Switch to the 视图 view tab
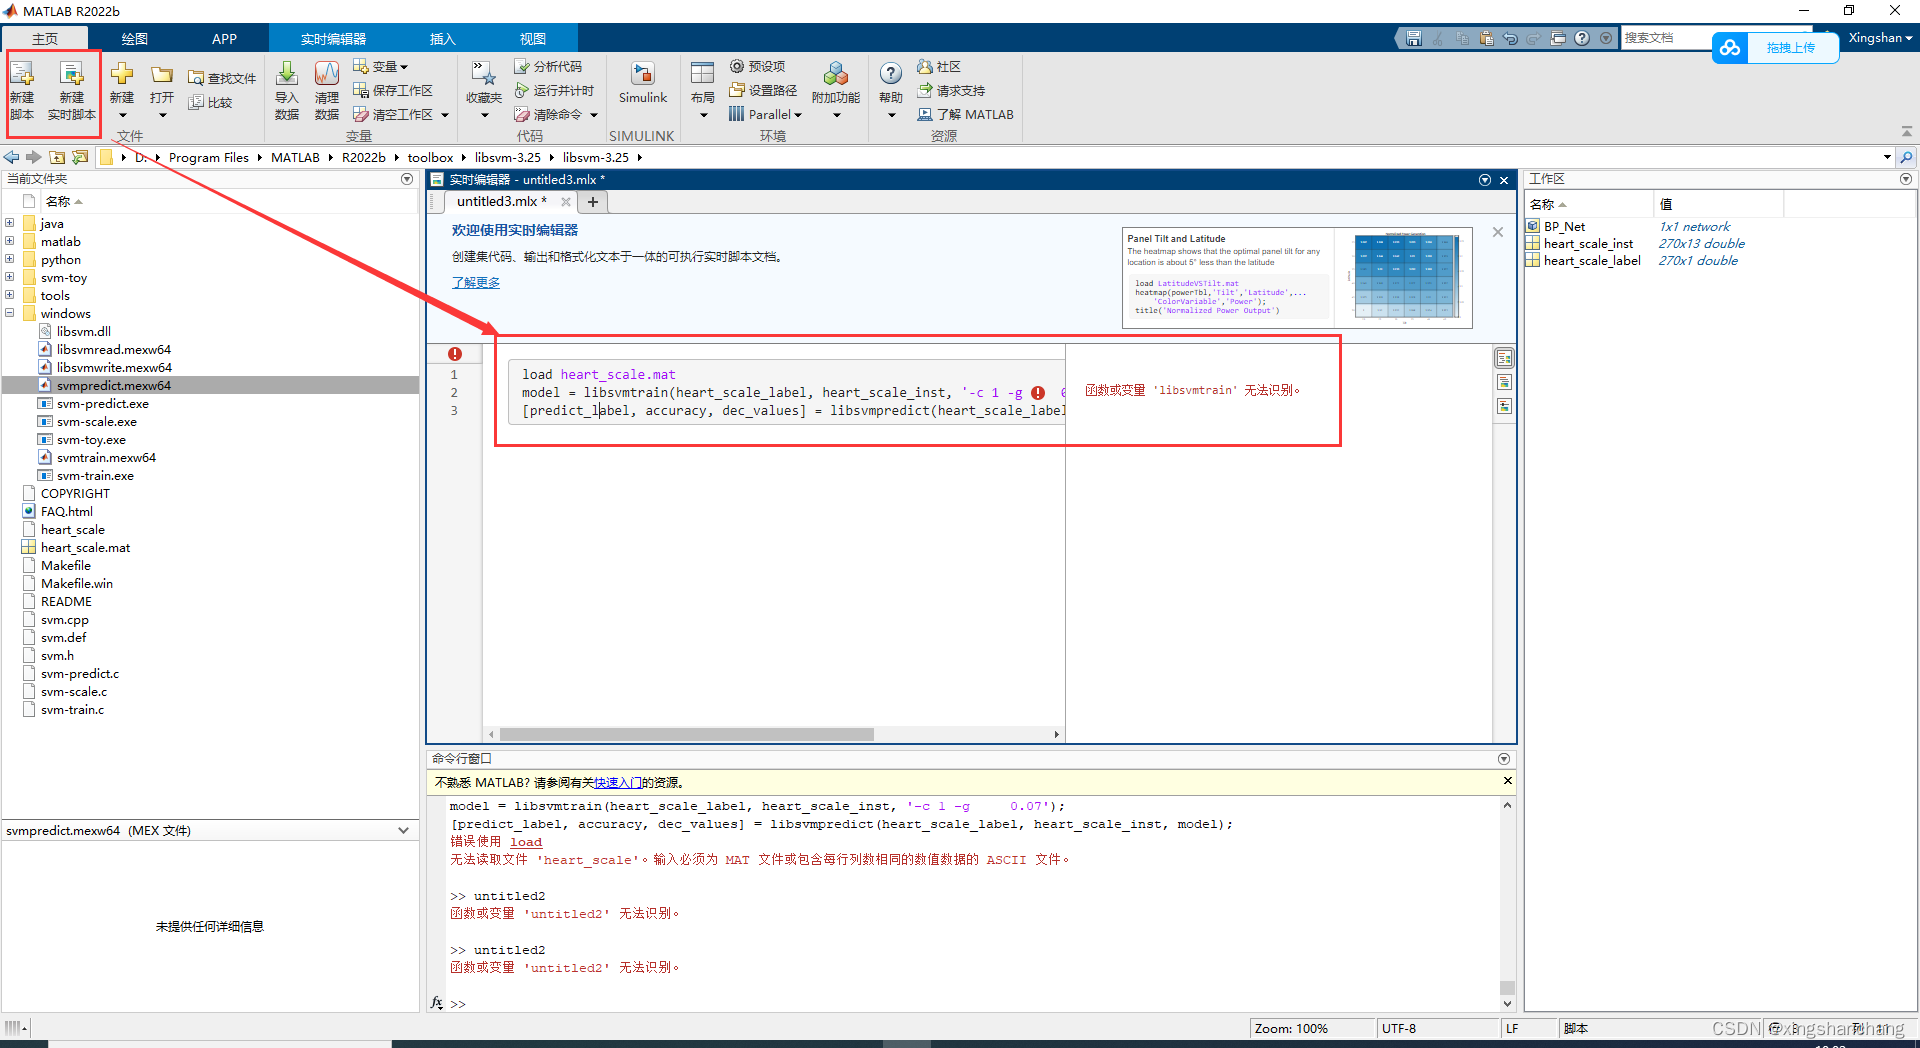The height and width of the screenshot is (1048, 1920). (x=532, y=39)
